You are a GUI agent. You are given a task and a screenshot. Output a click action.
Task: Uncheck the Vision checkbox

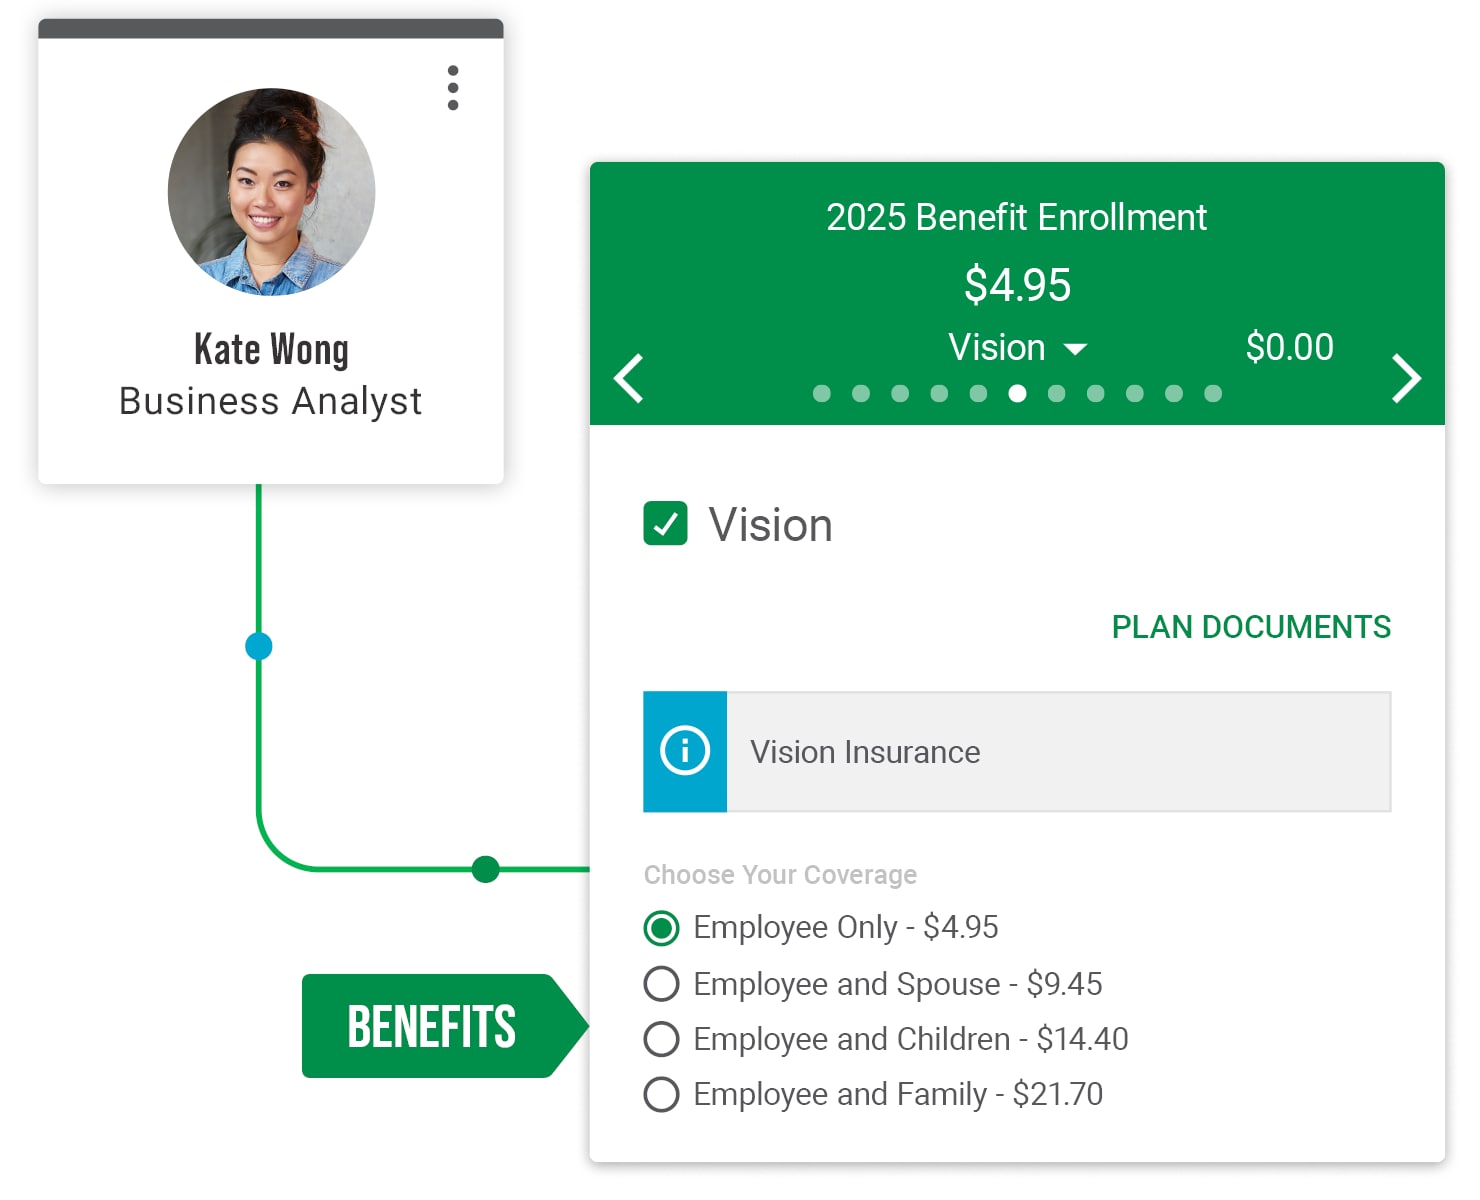pyautogui.click(x=665, y=524)
